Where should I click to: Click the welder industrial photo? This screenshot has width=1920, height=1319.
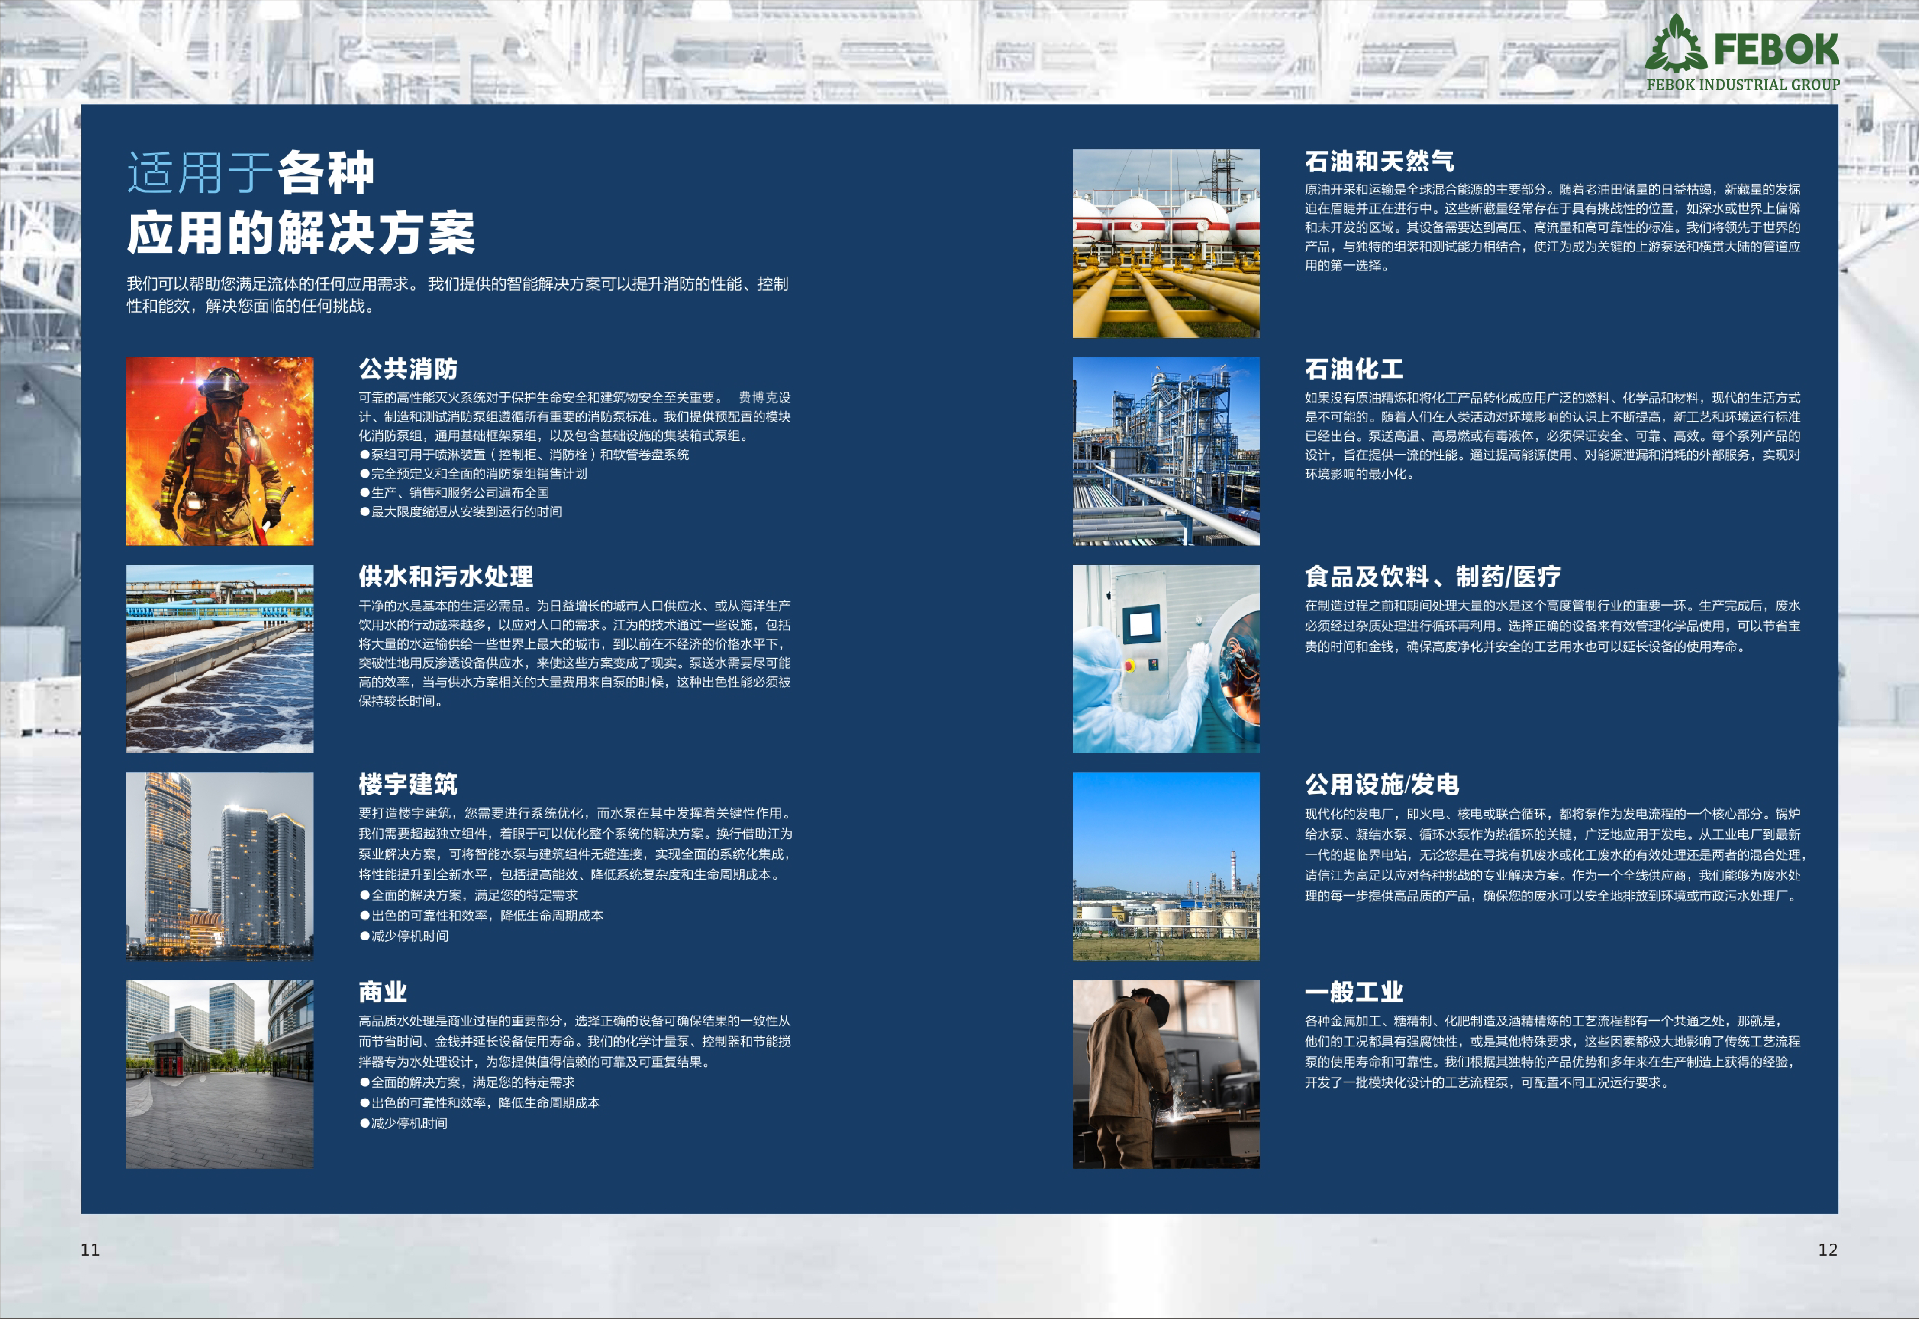(x=1166, y=1074)
